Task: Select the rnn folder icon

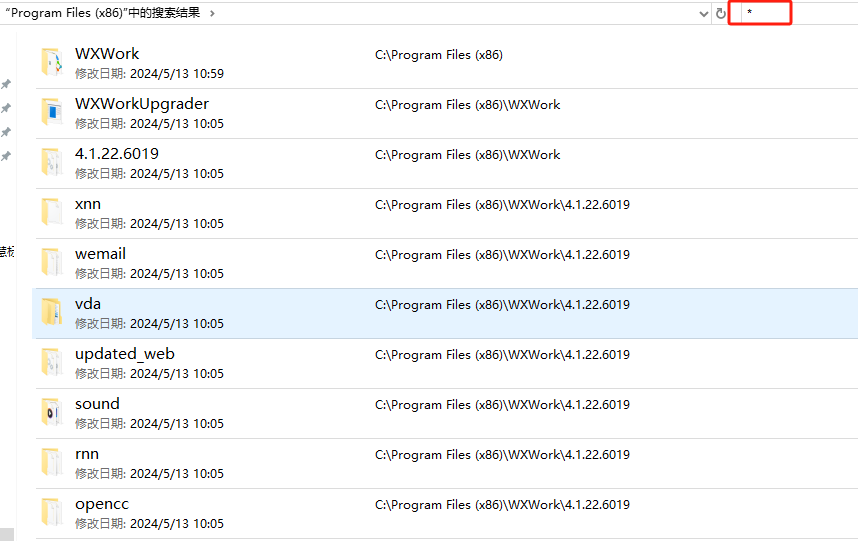Action: click(52, 462)
